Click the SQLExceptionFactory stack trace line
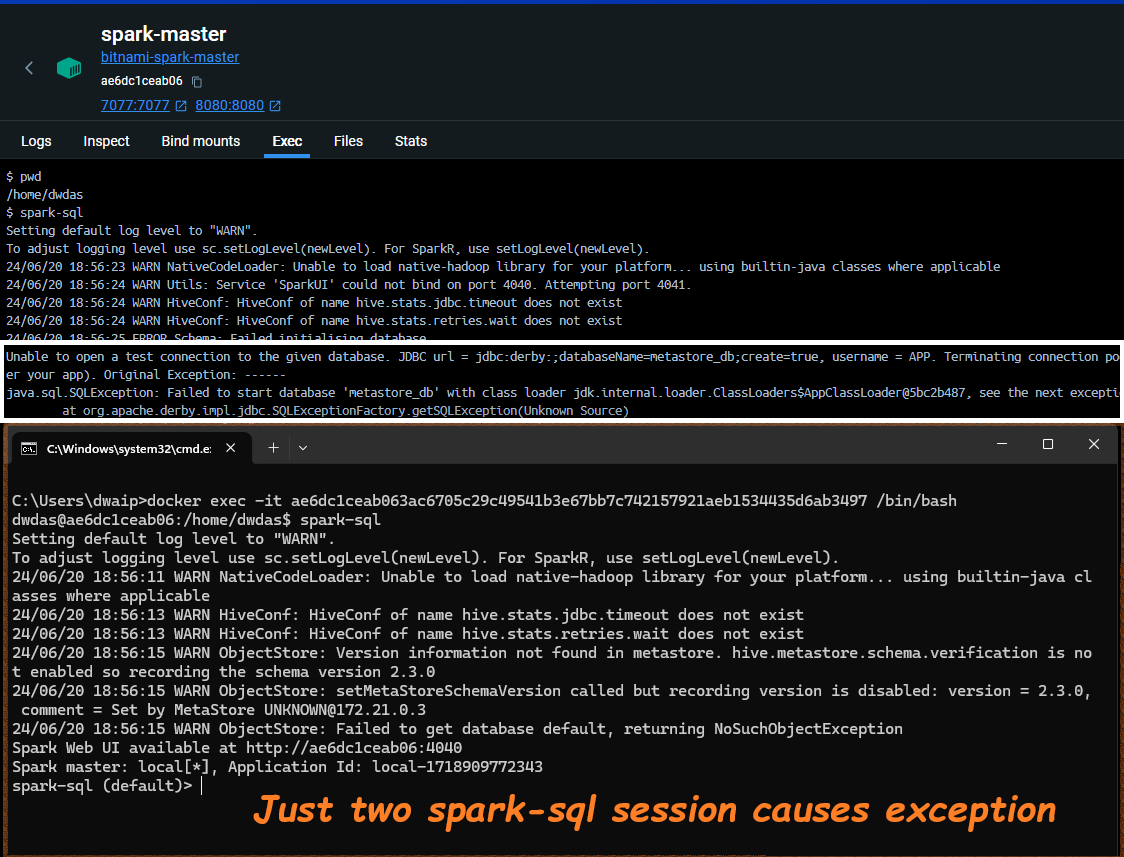The width and height of the screenshot is (1124, 857). pos(346,411)
